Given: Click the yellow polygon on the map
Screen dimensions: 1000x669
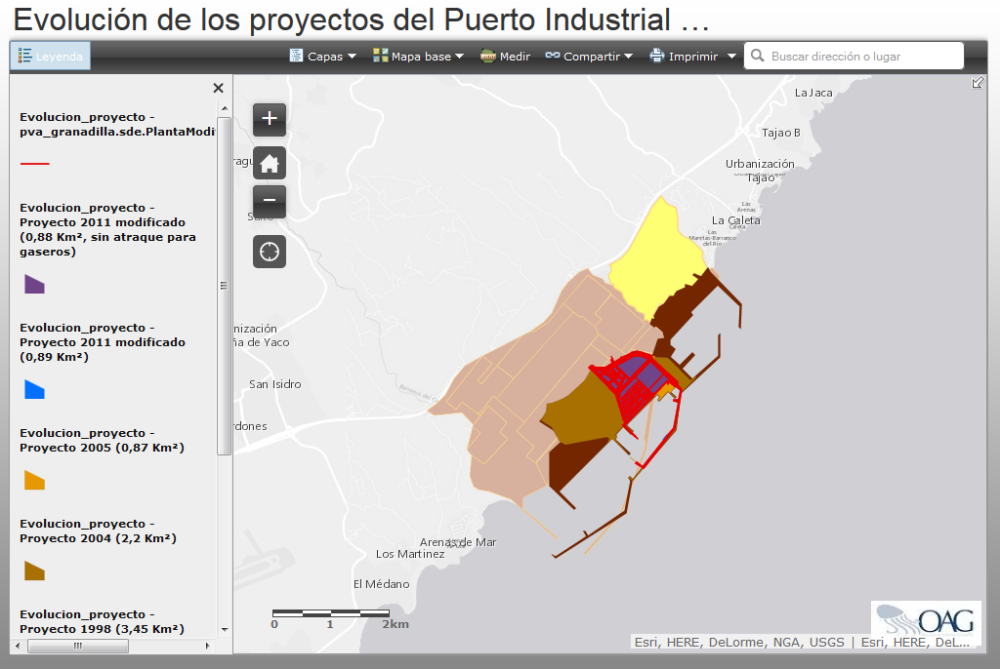Looking at the screenshot, I should pyautogui.click(x=657, y=258).
